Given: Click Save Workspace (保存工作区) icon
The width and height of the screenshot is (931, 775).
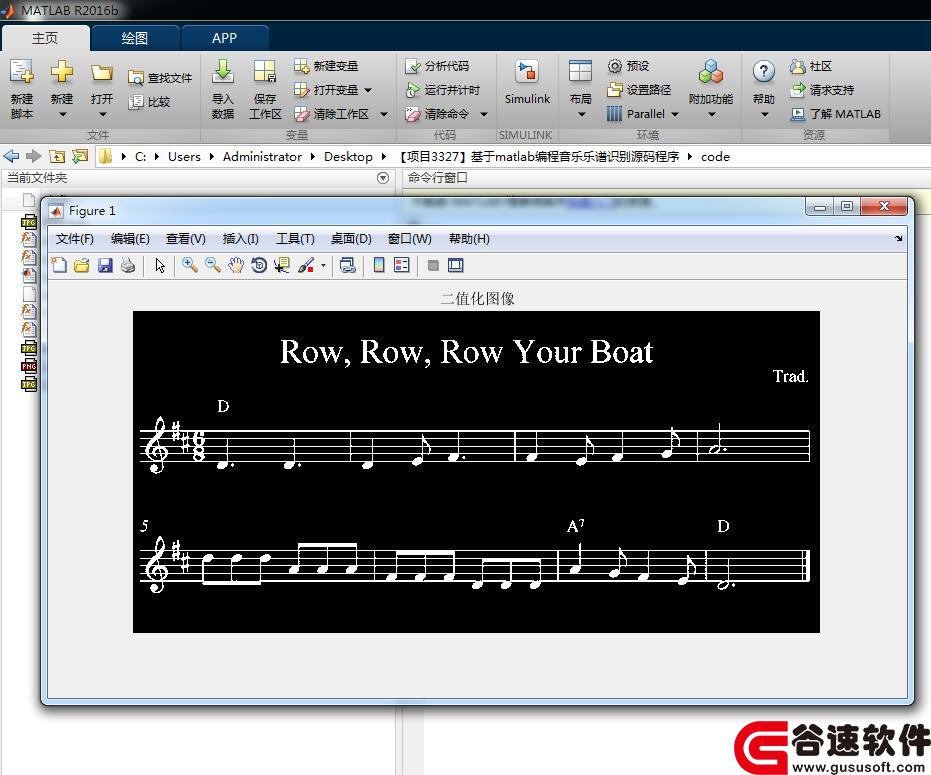Looking at the screenshot, I should coord(265,72).
